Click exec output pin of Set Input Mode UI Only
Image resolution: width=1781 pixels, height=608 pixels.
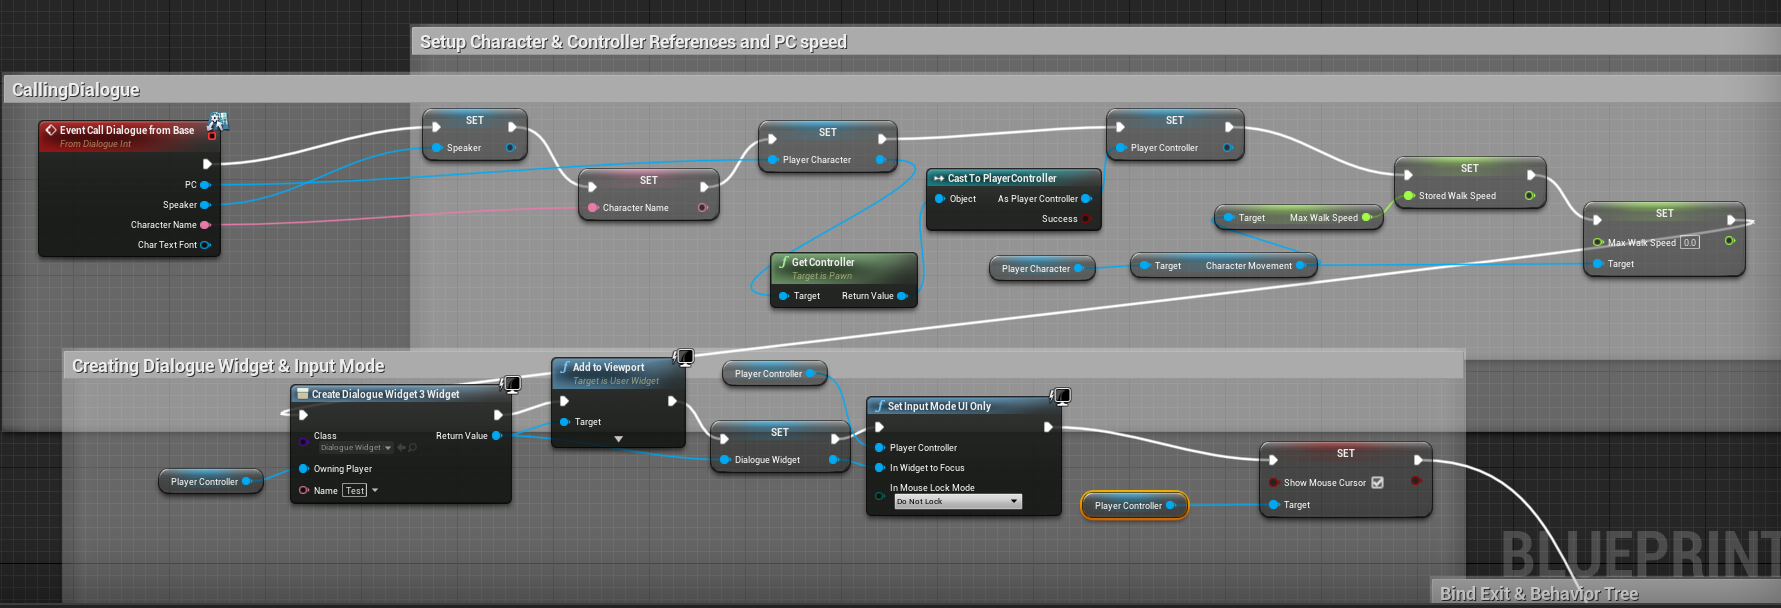tap(1048, 427)
